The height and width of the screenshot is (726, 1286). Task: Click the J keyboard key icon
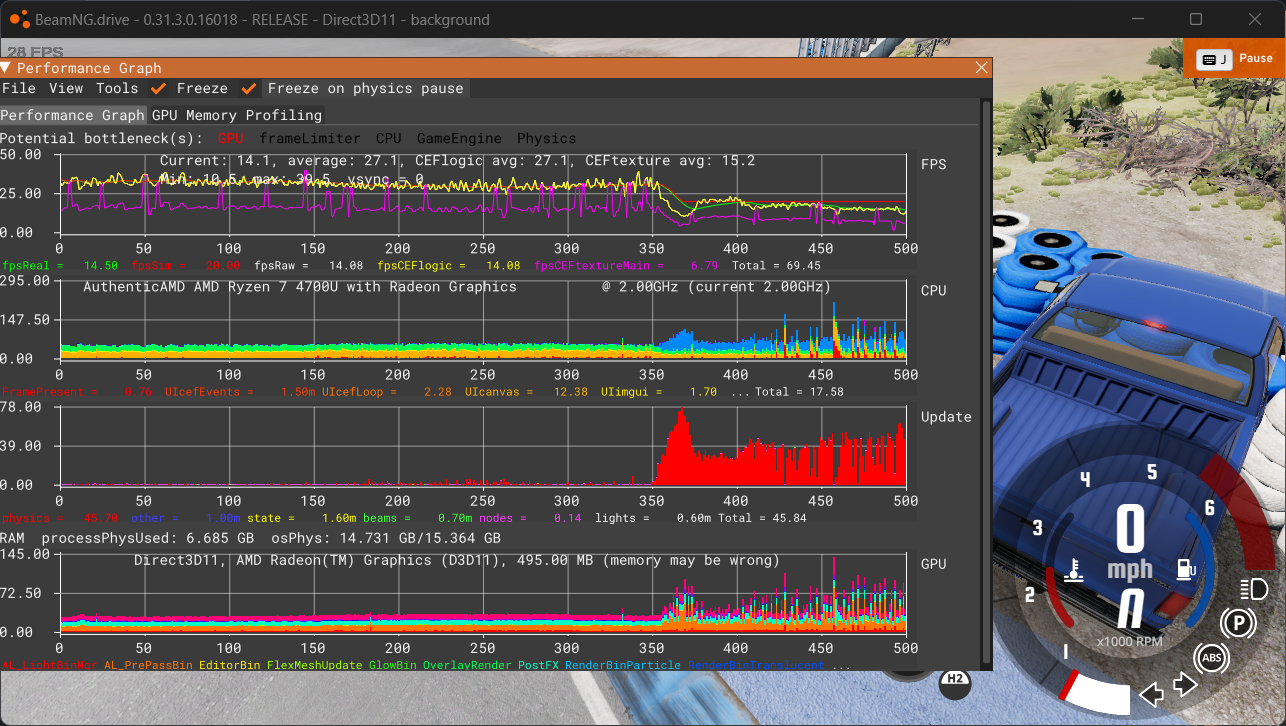(1214, 59)
